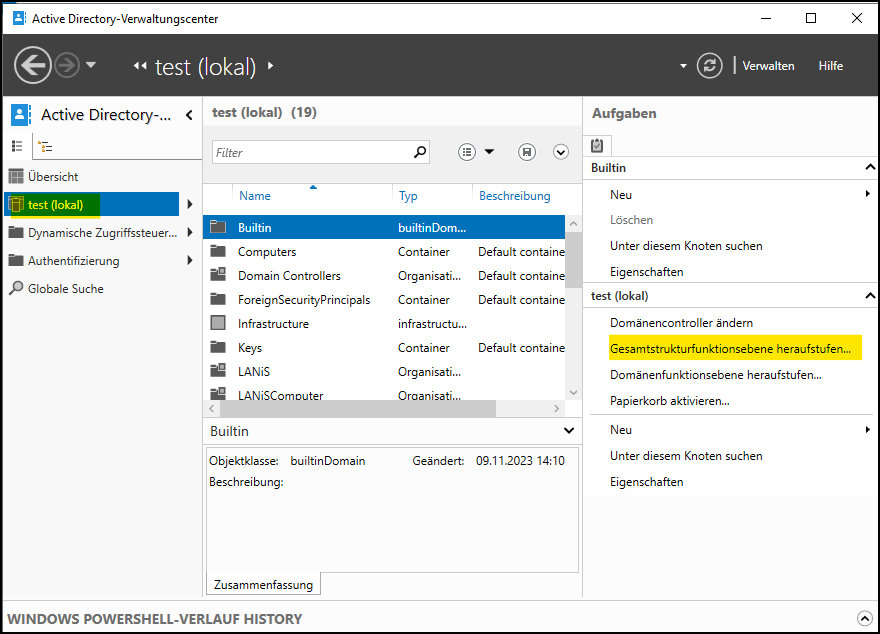This screenshot has width=880, height=634.
Task: Click the vertical scrollbar of object list
Action: (x=573, y=259)
